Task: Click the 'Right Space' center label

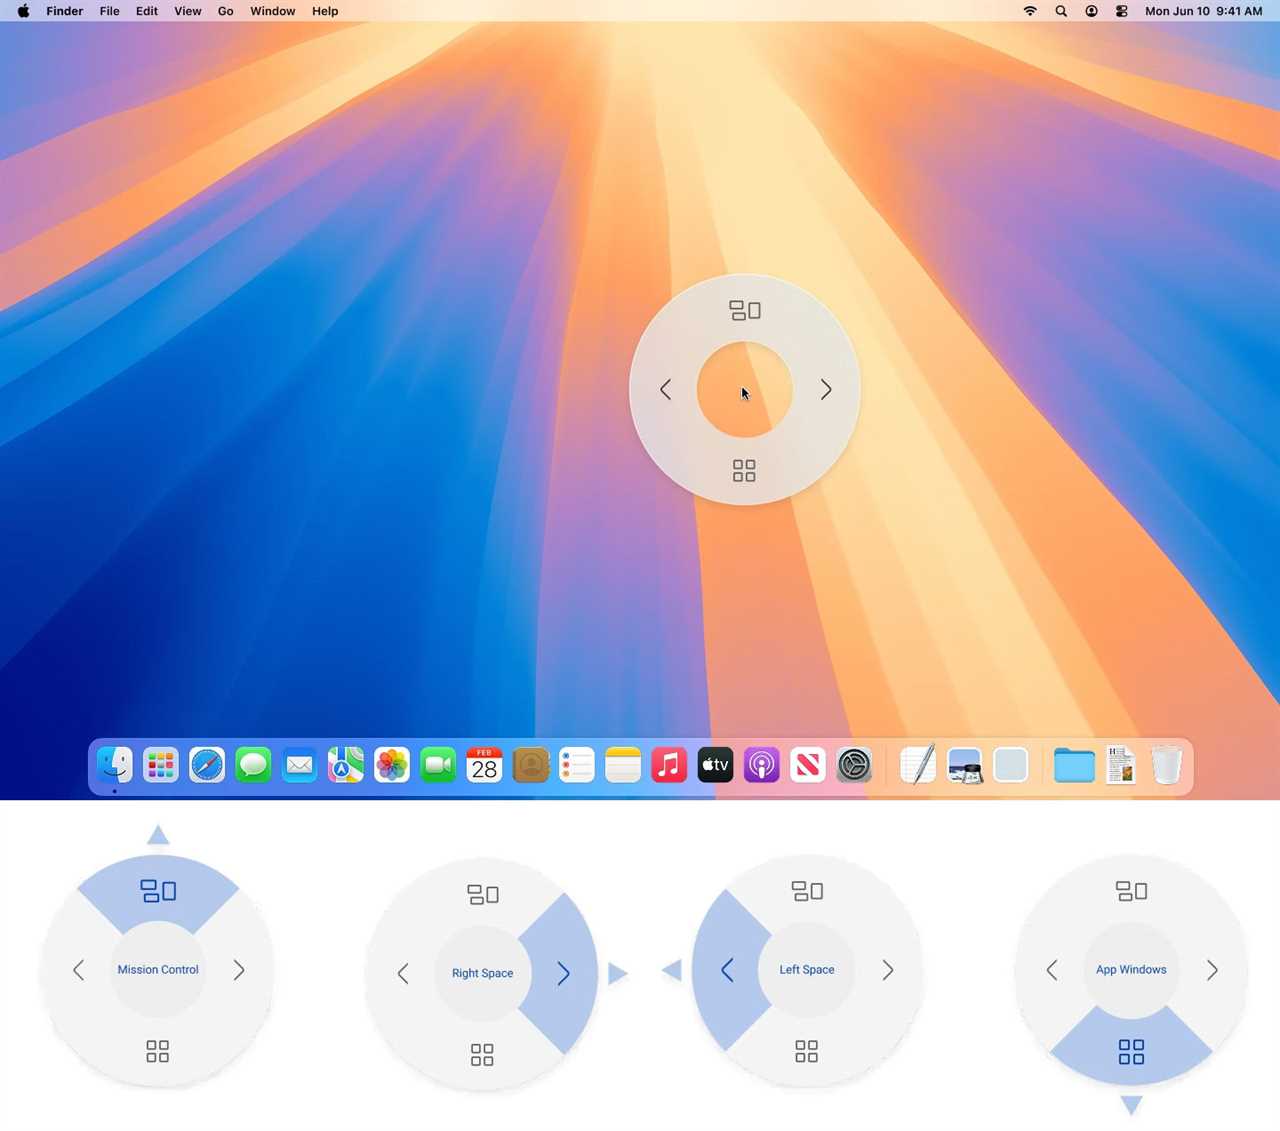Action: point(482,973)
